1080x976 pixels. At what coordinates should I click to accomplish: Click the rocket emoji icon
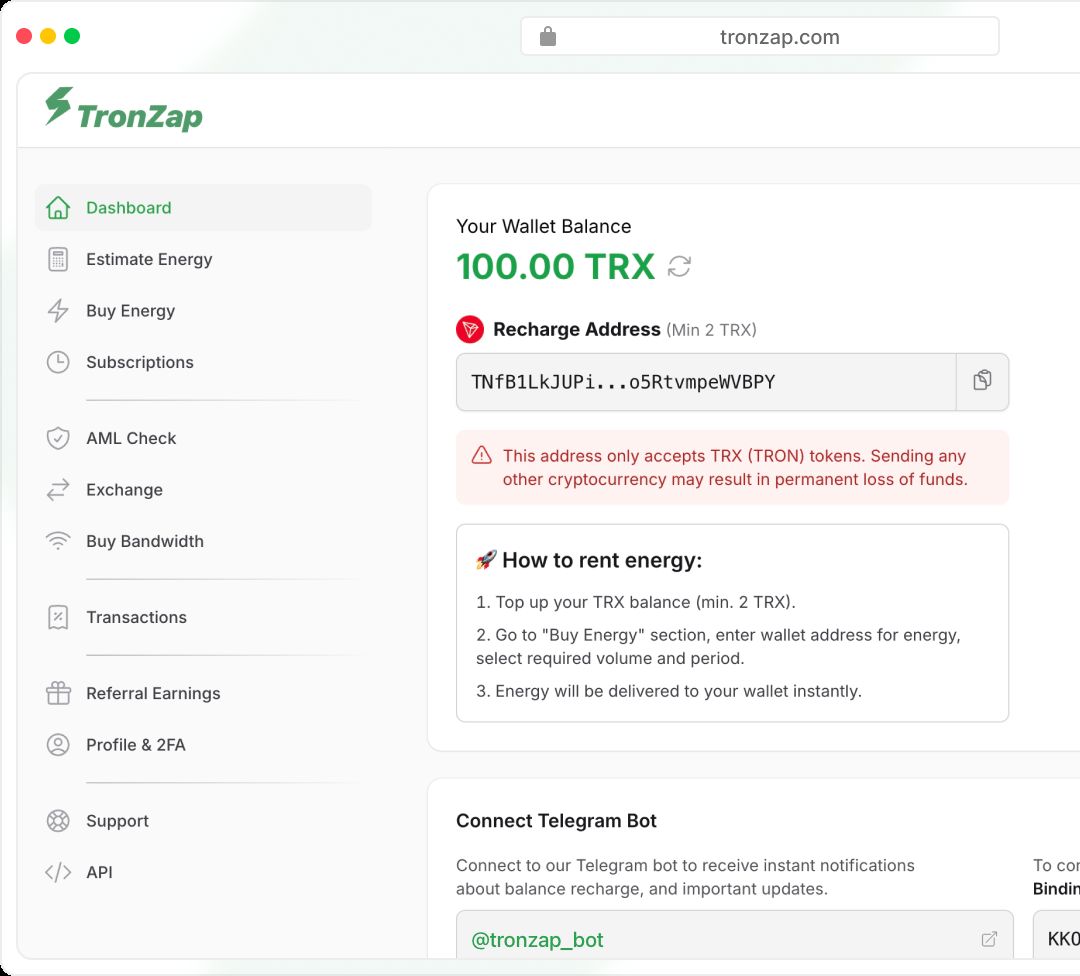486,560
